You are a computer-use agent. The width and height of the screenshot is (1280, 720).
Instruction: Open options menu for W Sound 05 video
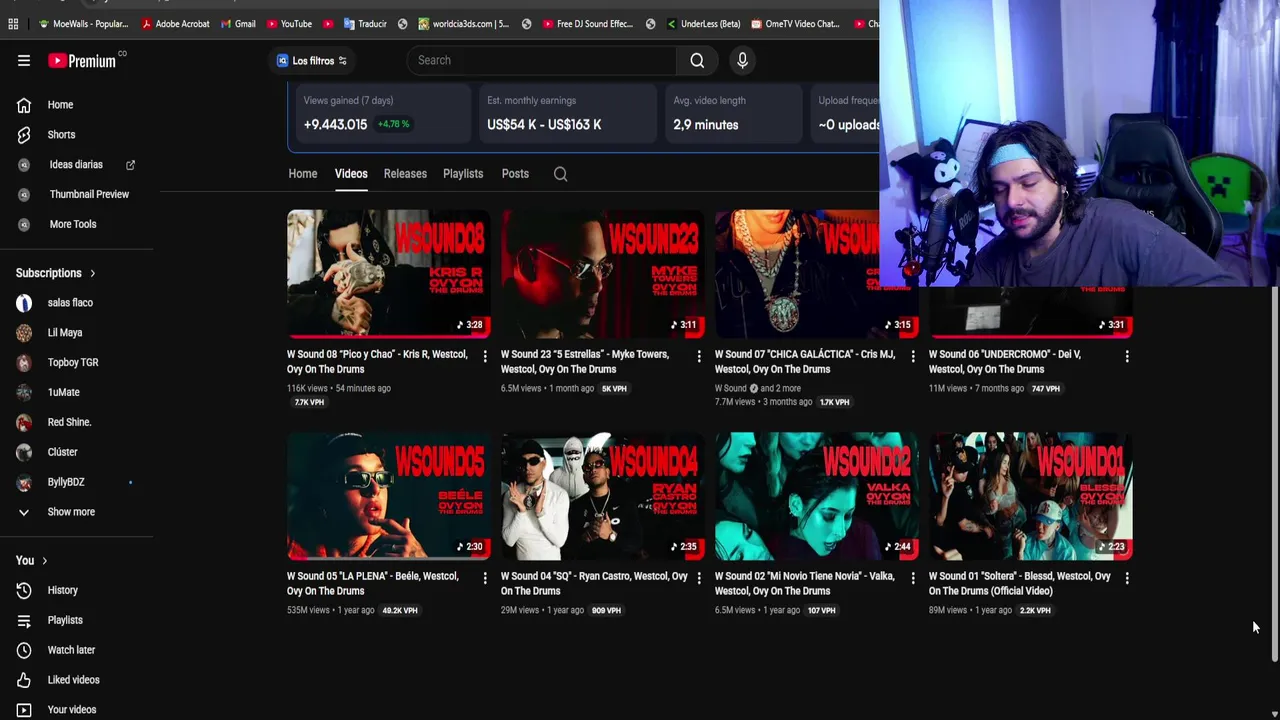tap(485, 578)
